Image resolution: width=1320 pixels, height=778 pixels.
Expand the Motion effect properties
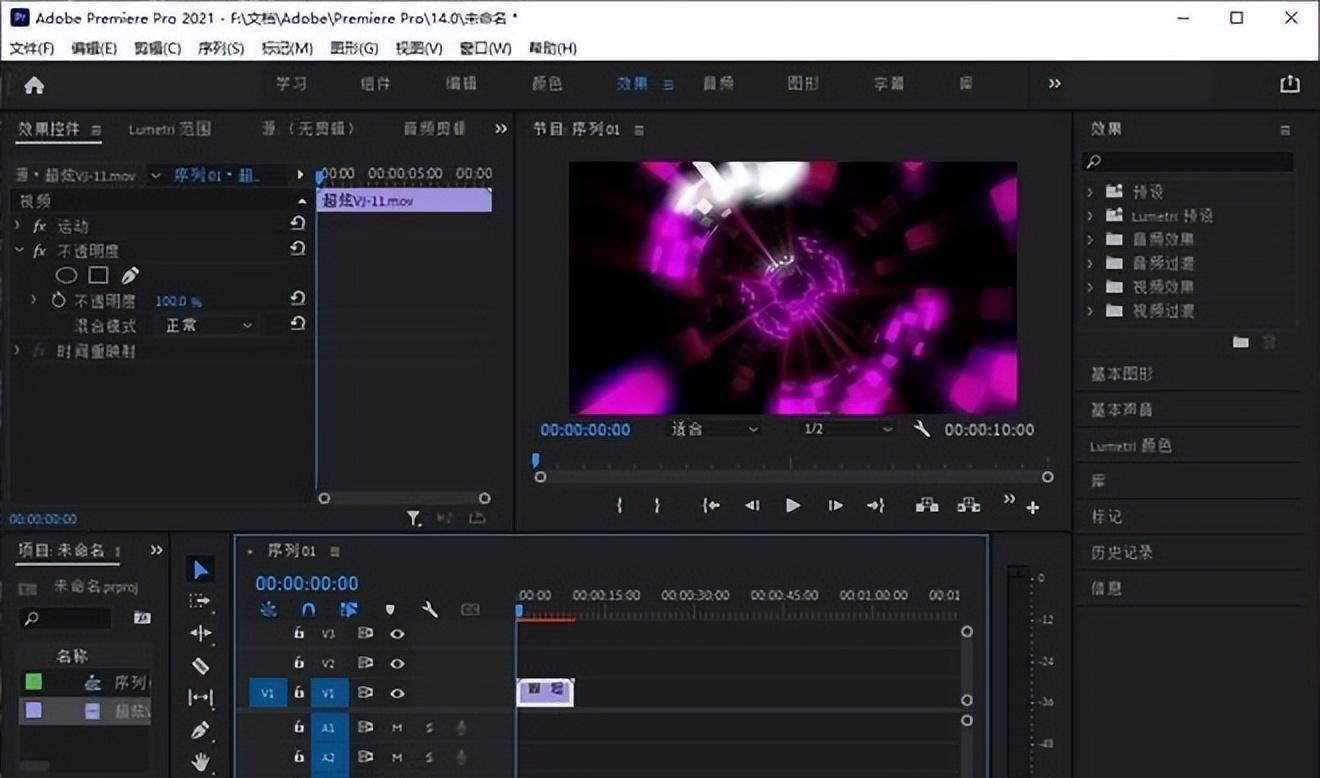(17, 226)
